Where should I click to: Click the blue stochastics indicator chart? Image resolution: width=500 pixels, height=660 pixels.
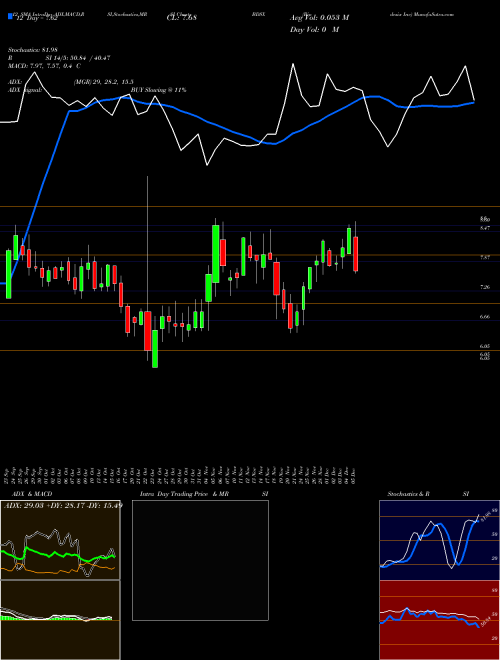[439, 540]
